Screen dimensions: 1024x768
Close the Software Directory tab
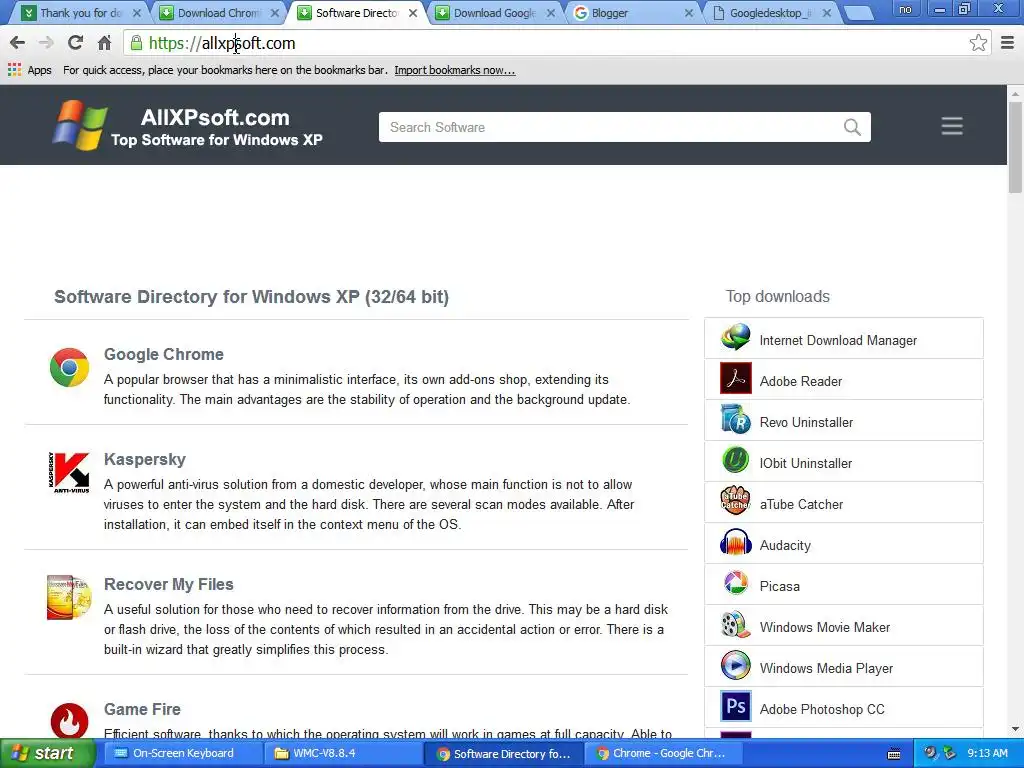[413, 13]
